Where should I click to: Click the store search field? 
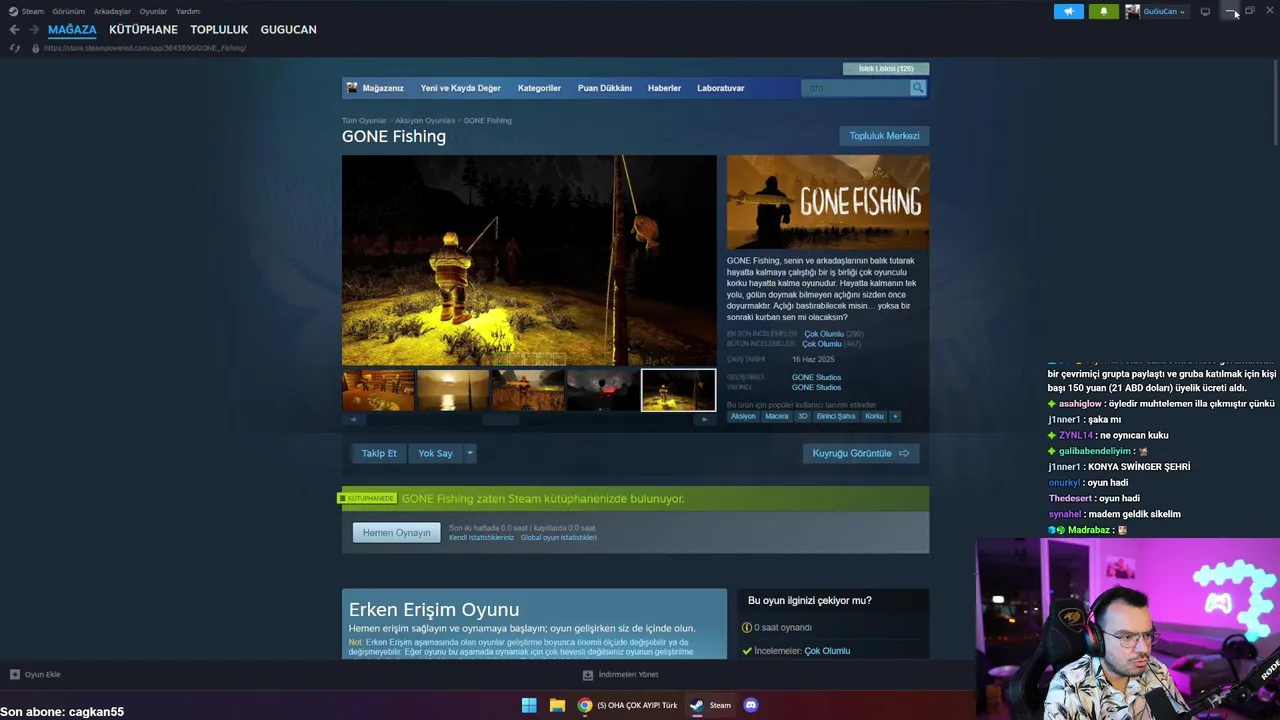click(x=855, y=88)
